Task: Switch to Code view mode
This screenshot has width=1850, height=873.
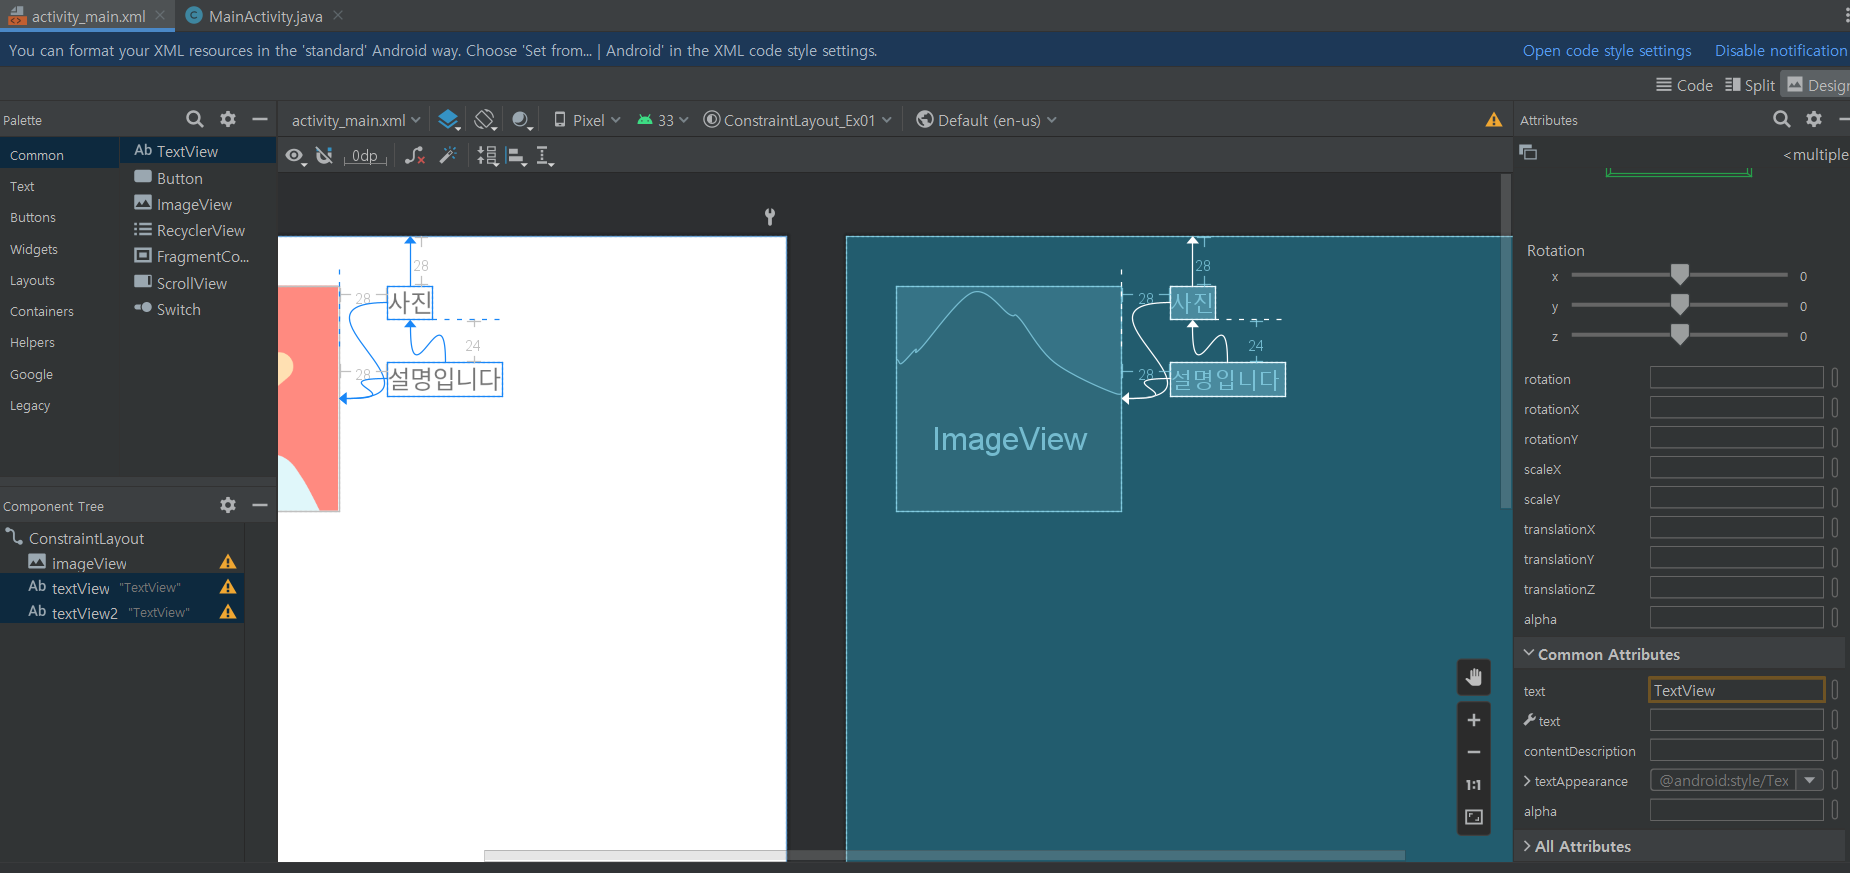Action: (x=1684, y=85)
